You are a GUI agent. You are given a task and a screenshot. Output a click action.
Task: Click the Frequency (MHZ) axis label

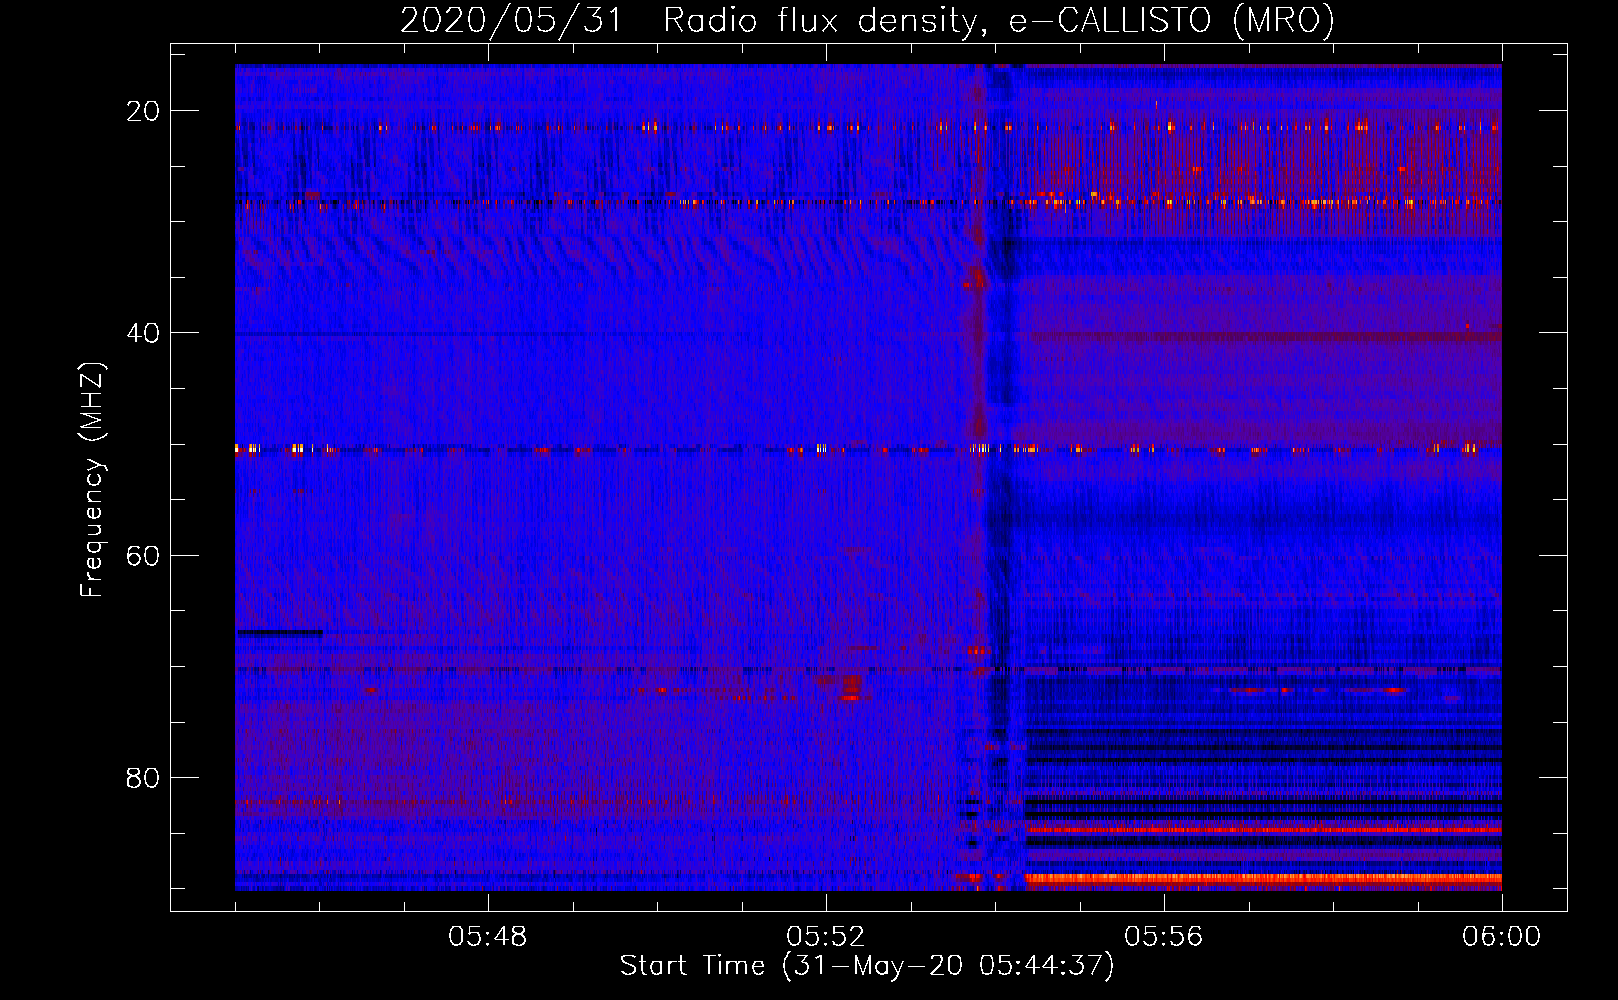point(92,480)
